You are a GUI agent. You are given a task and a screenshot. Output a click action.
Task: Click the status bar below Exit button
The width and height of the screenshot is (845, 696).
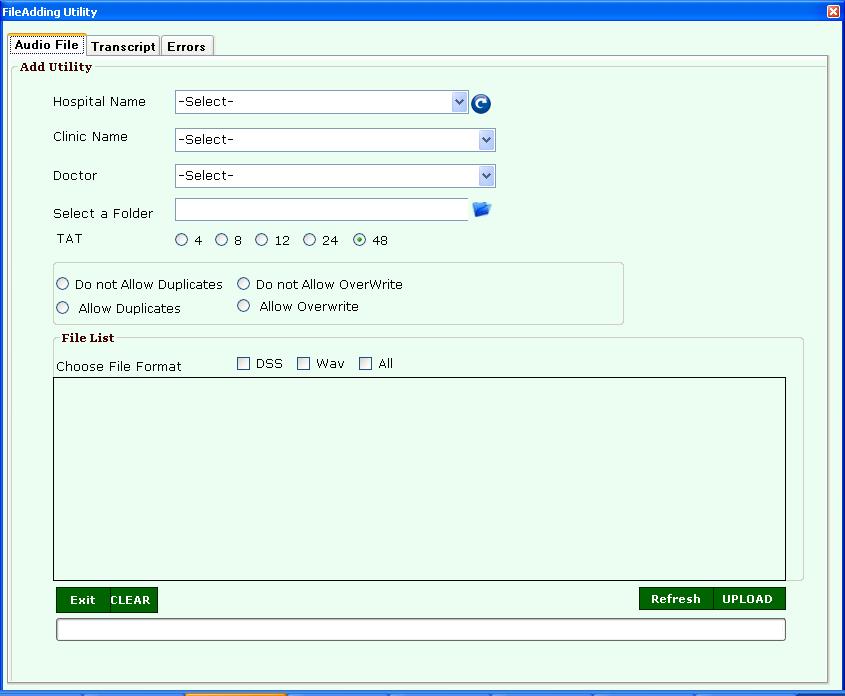[421, 630]
